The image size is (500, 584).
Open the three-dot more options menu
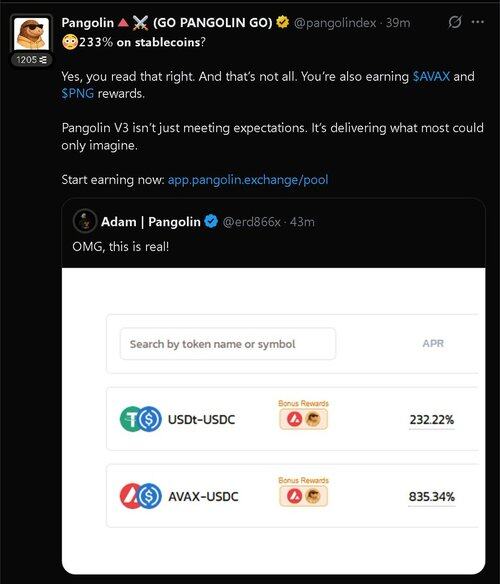[478, 22]
